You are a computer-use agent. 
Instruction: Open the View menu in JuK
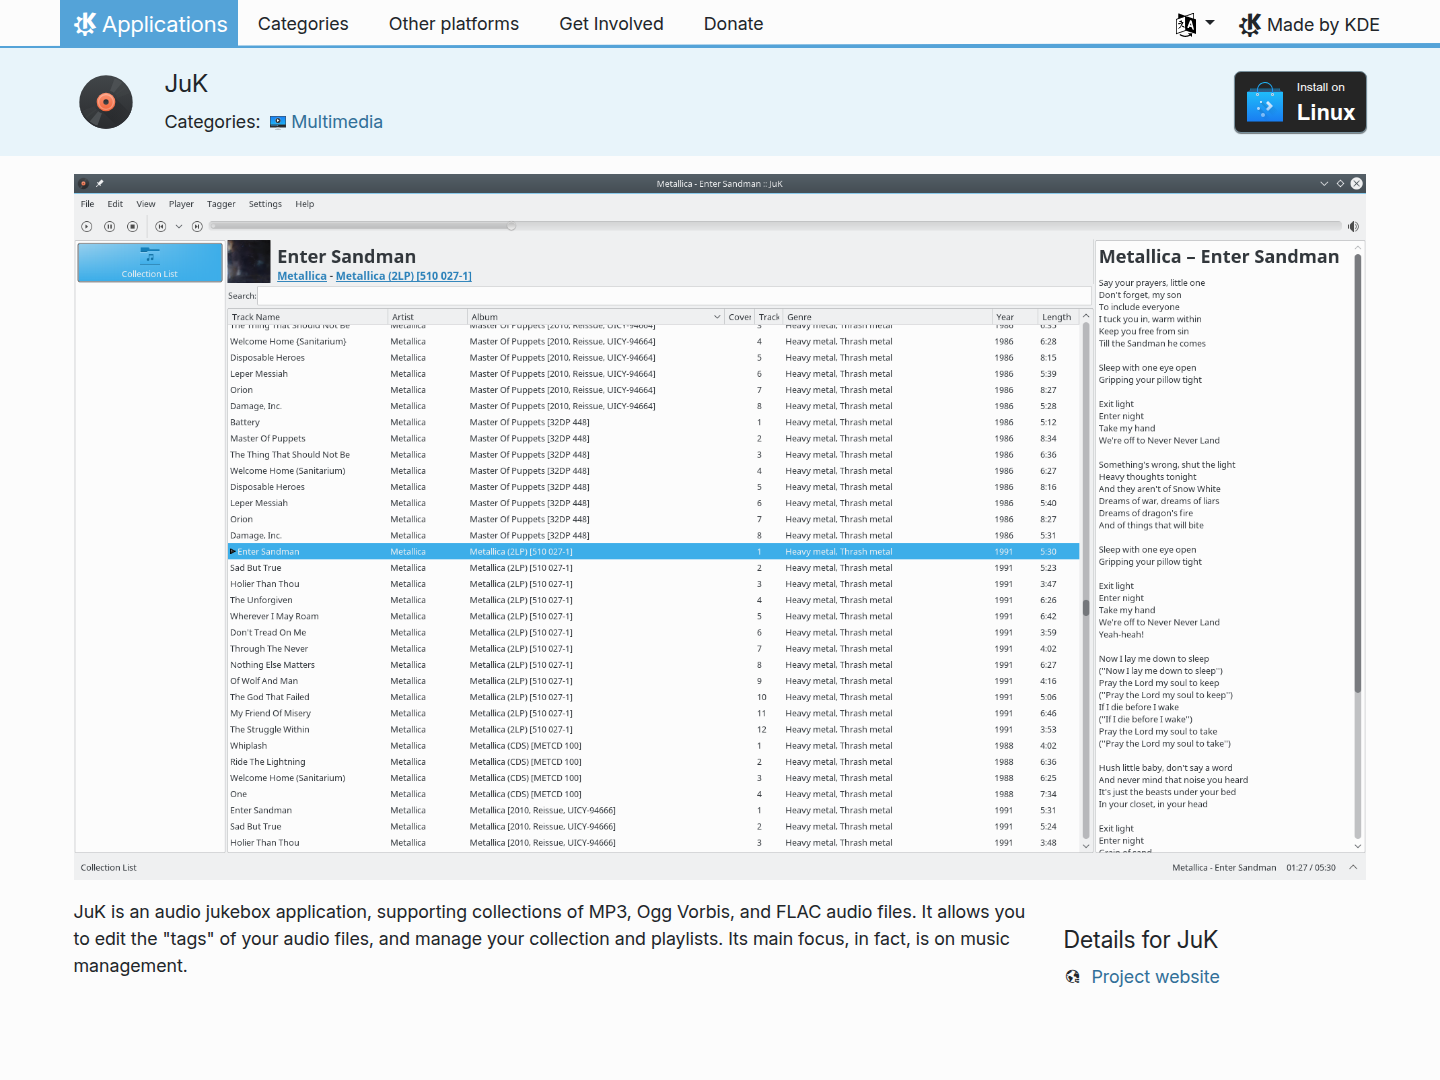coord(146,204)
